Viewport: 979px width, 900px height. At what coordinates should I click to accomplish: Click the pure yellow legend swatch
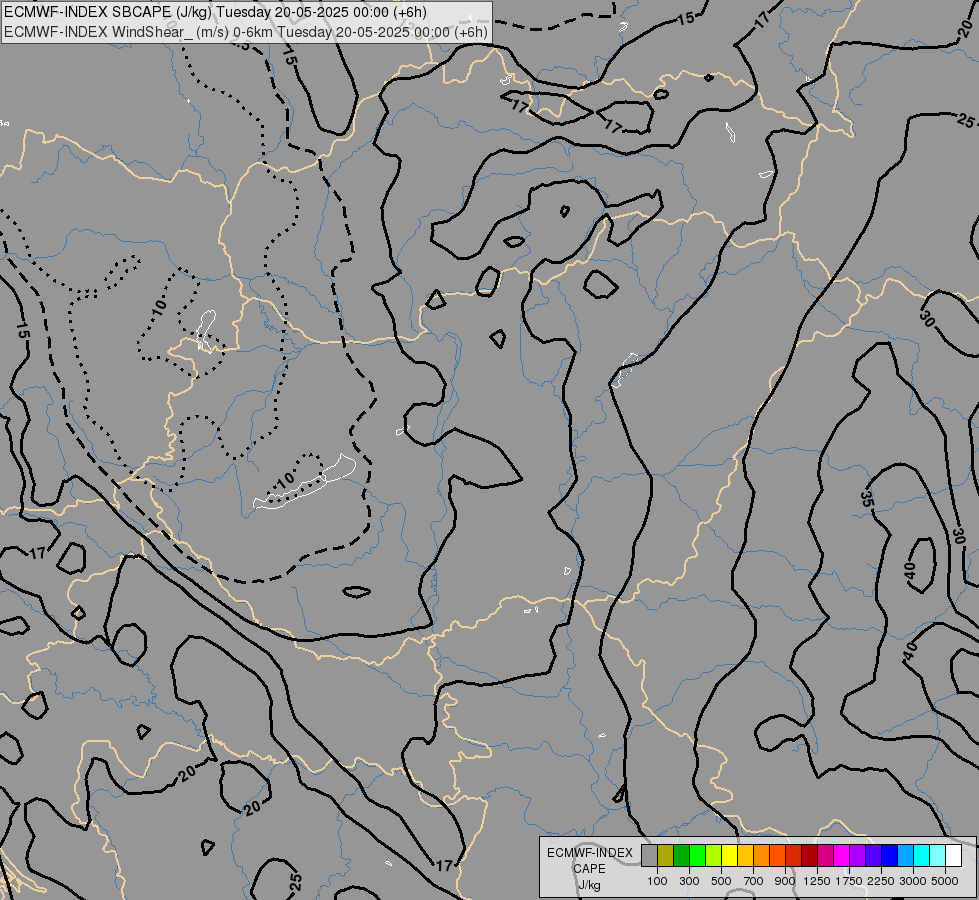coord(729,855)
